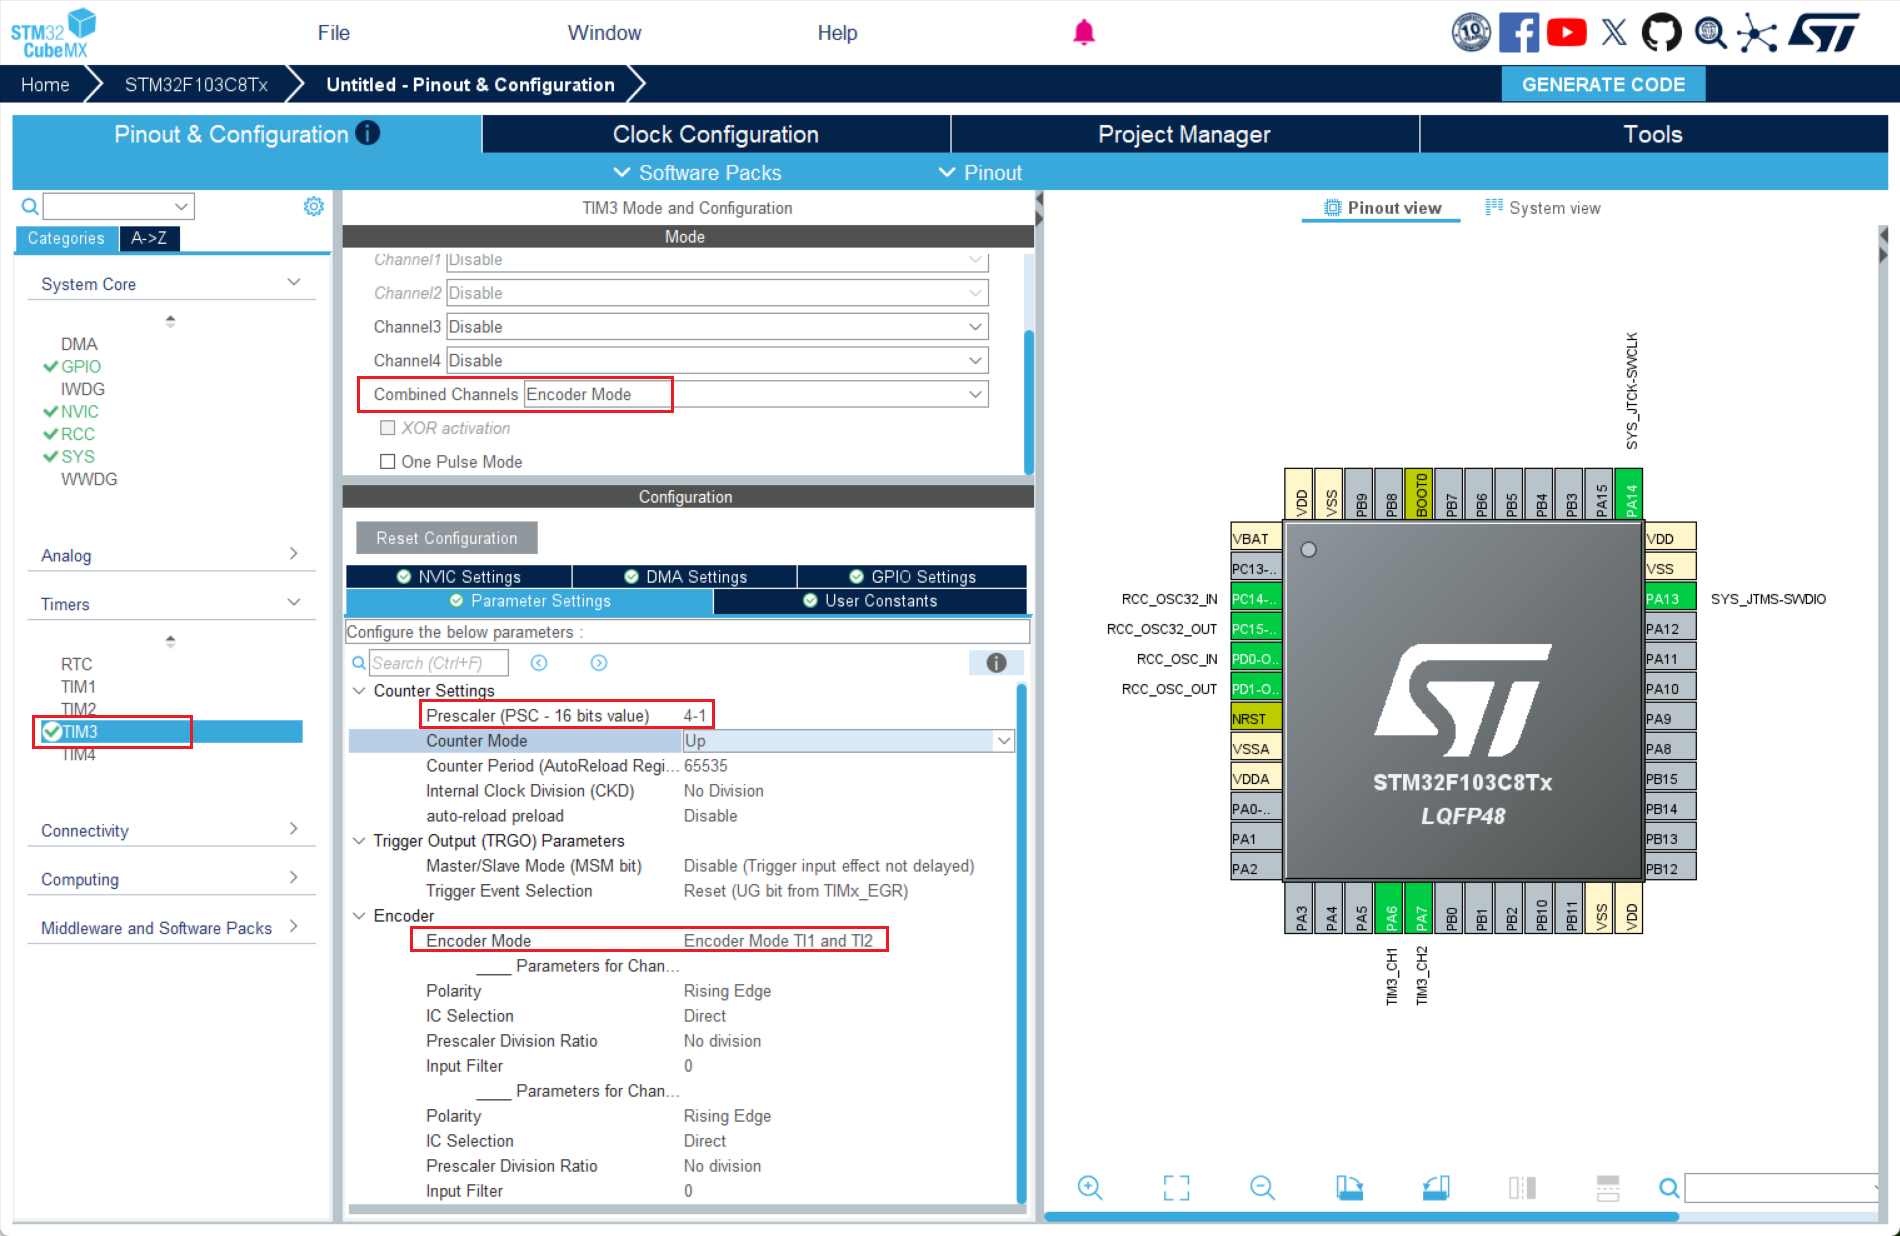Open the GitHub icon link

click(x=1661, y=33)
